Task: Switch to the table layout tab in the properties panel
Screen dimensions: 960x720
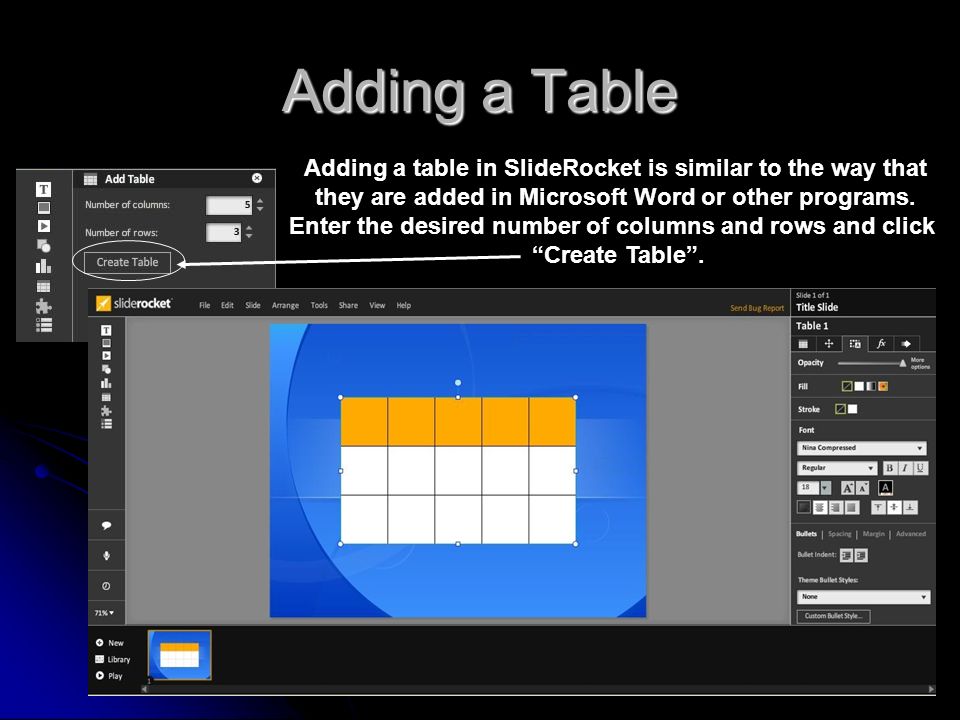Action: click(803, 344)
